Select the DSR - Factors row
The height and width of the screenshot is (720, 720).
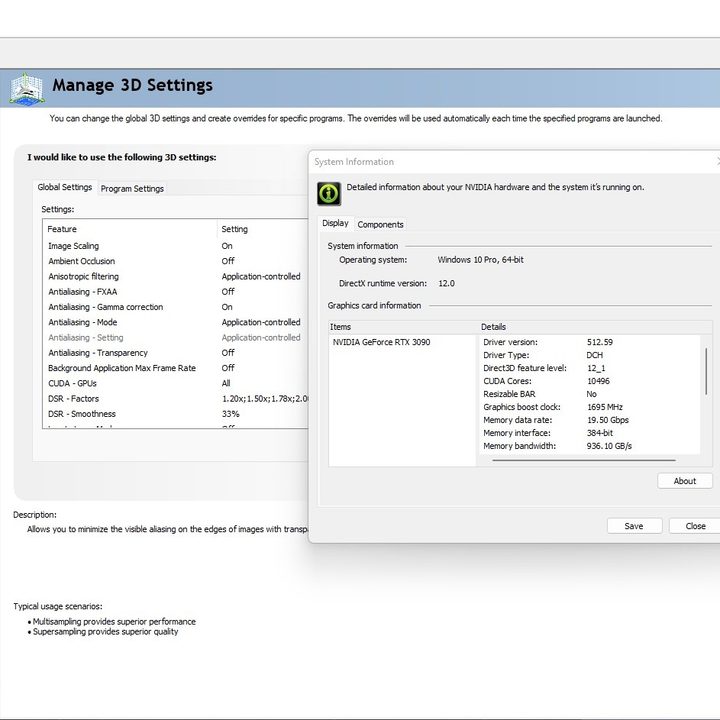[x=176, y=399]
